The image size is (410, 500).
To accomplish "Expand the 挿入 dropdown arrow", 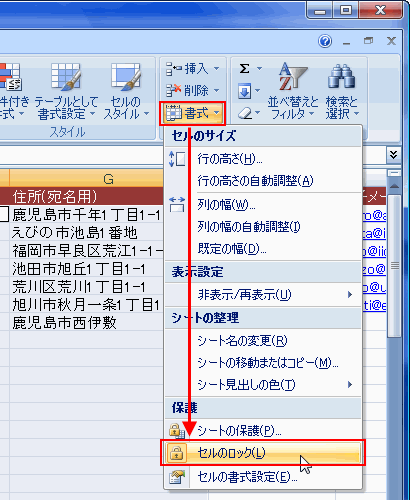I will point(217,69).
